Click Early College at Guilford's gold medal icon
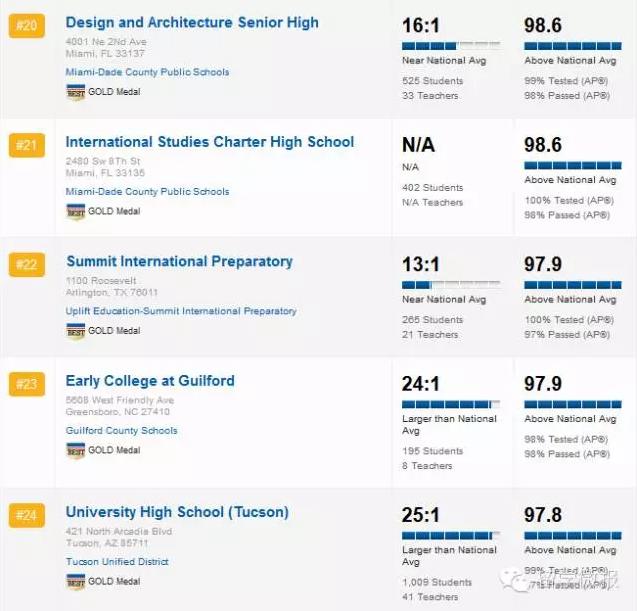637x611 pixels. click(75, 450)
